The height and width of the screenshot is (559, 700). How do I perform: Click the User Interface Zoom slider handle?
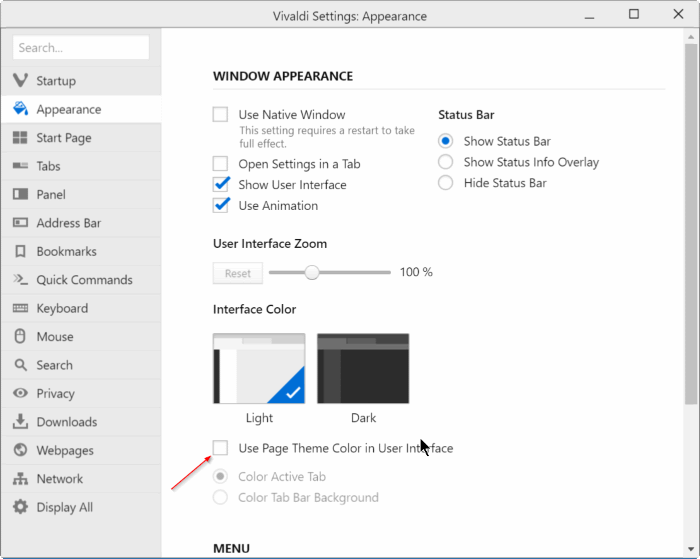(x=312, y=272)
